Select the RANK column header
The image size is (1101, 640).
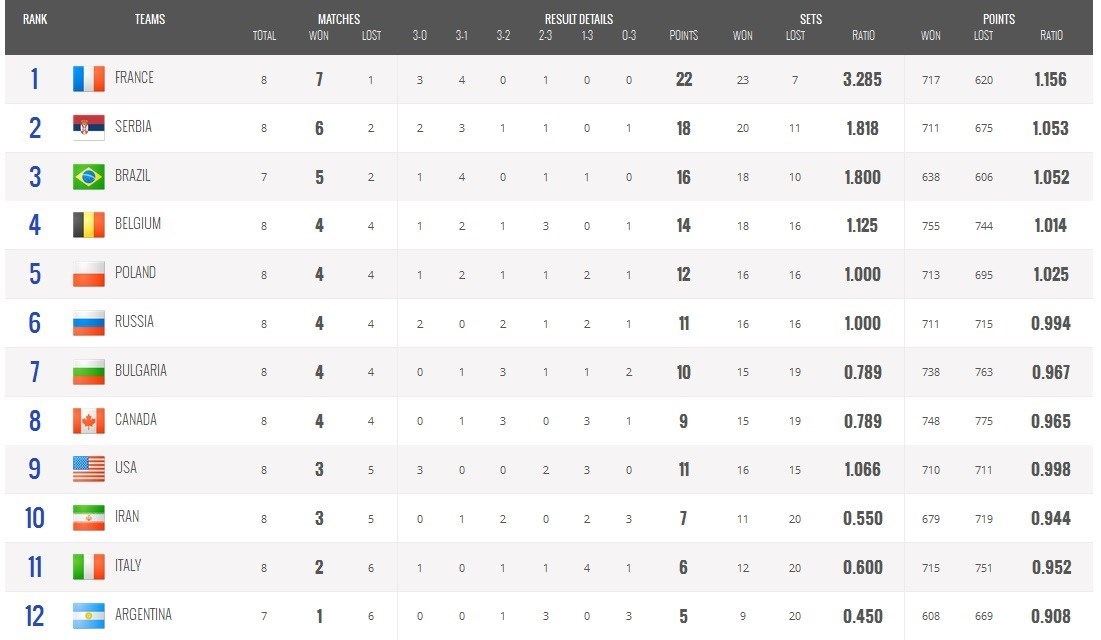[x=35, y=19]
